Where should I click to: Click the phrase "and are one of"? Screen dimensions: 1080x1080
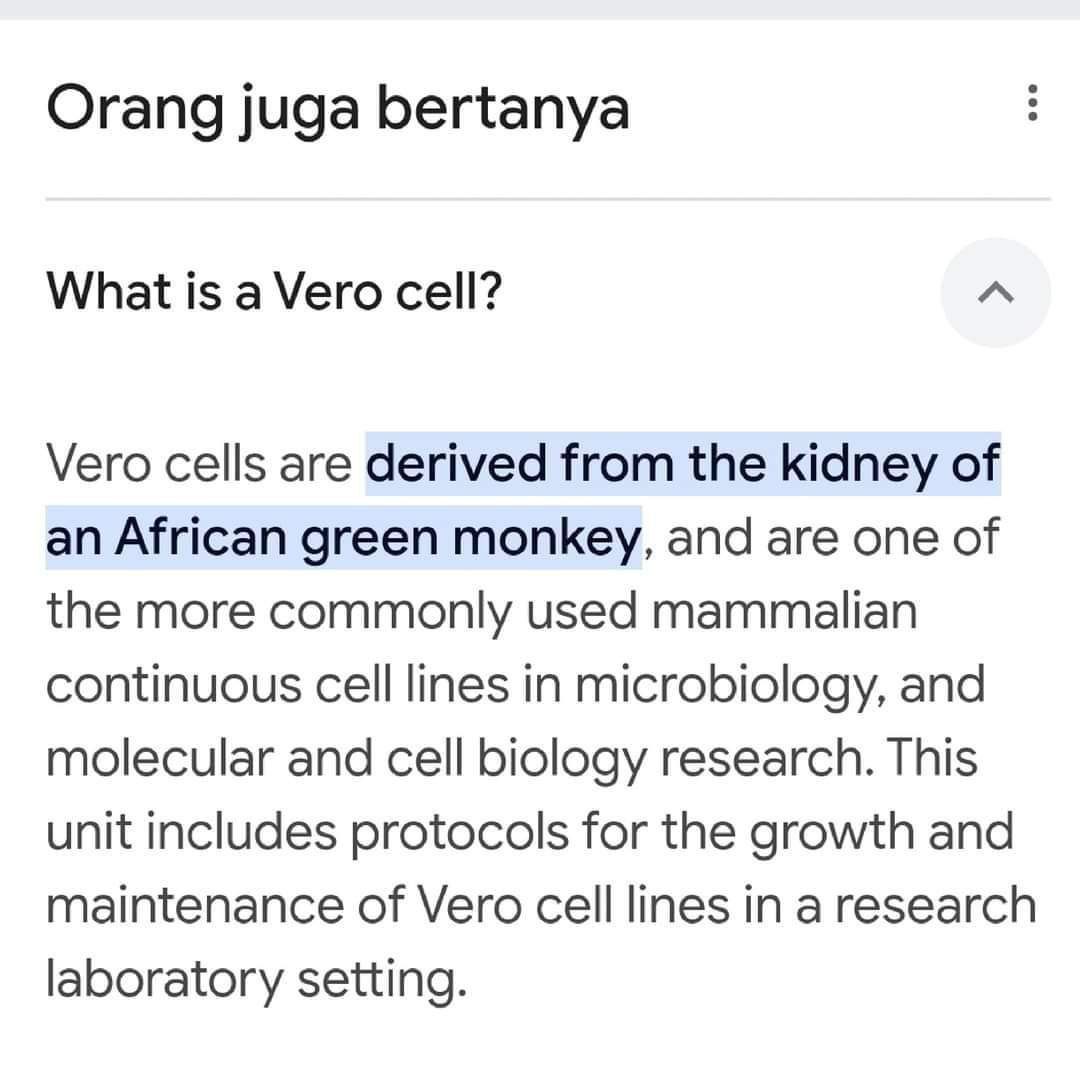[832, 538]
